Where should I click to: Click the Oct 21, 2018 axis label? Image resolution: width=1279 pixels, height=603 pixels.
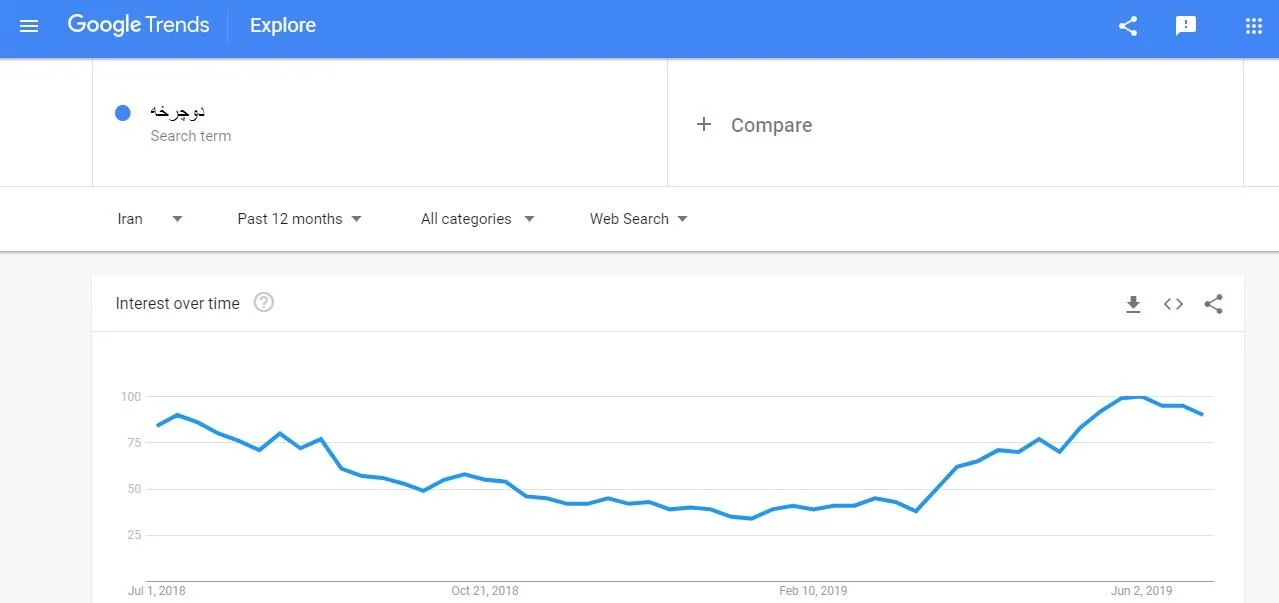tap(485, 591)
